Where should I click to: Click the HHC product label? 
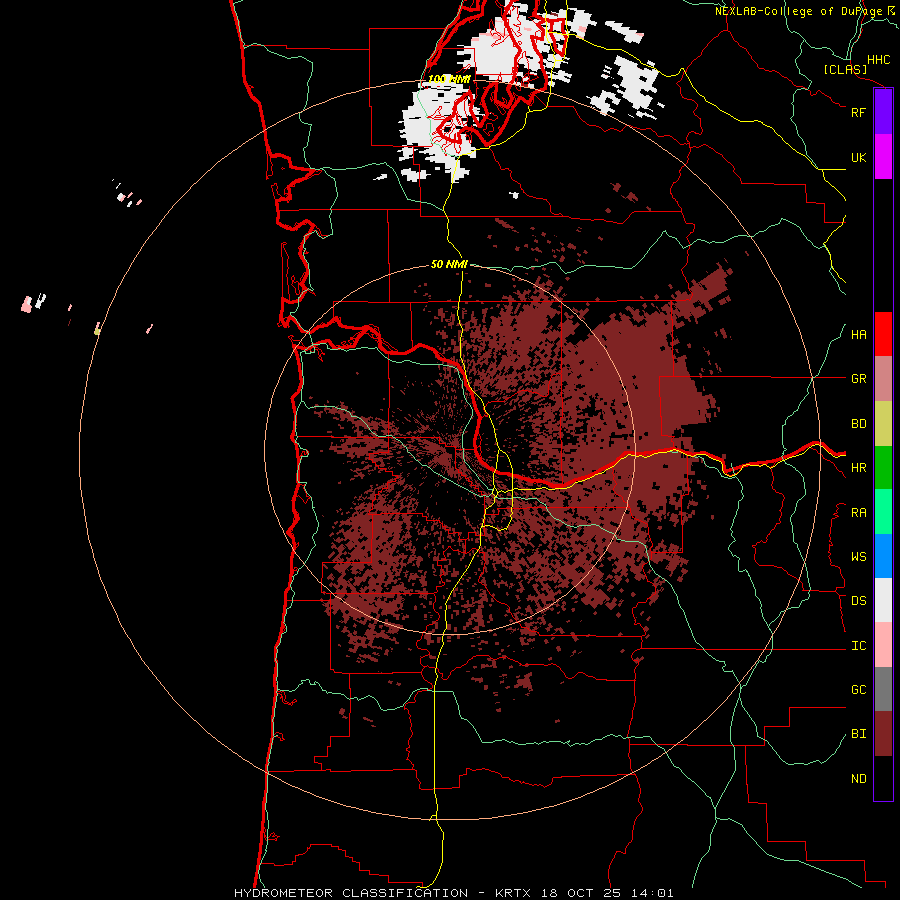[x=878, y=60]
